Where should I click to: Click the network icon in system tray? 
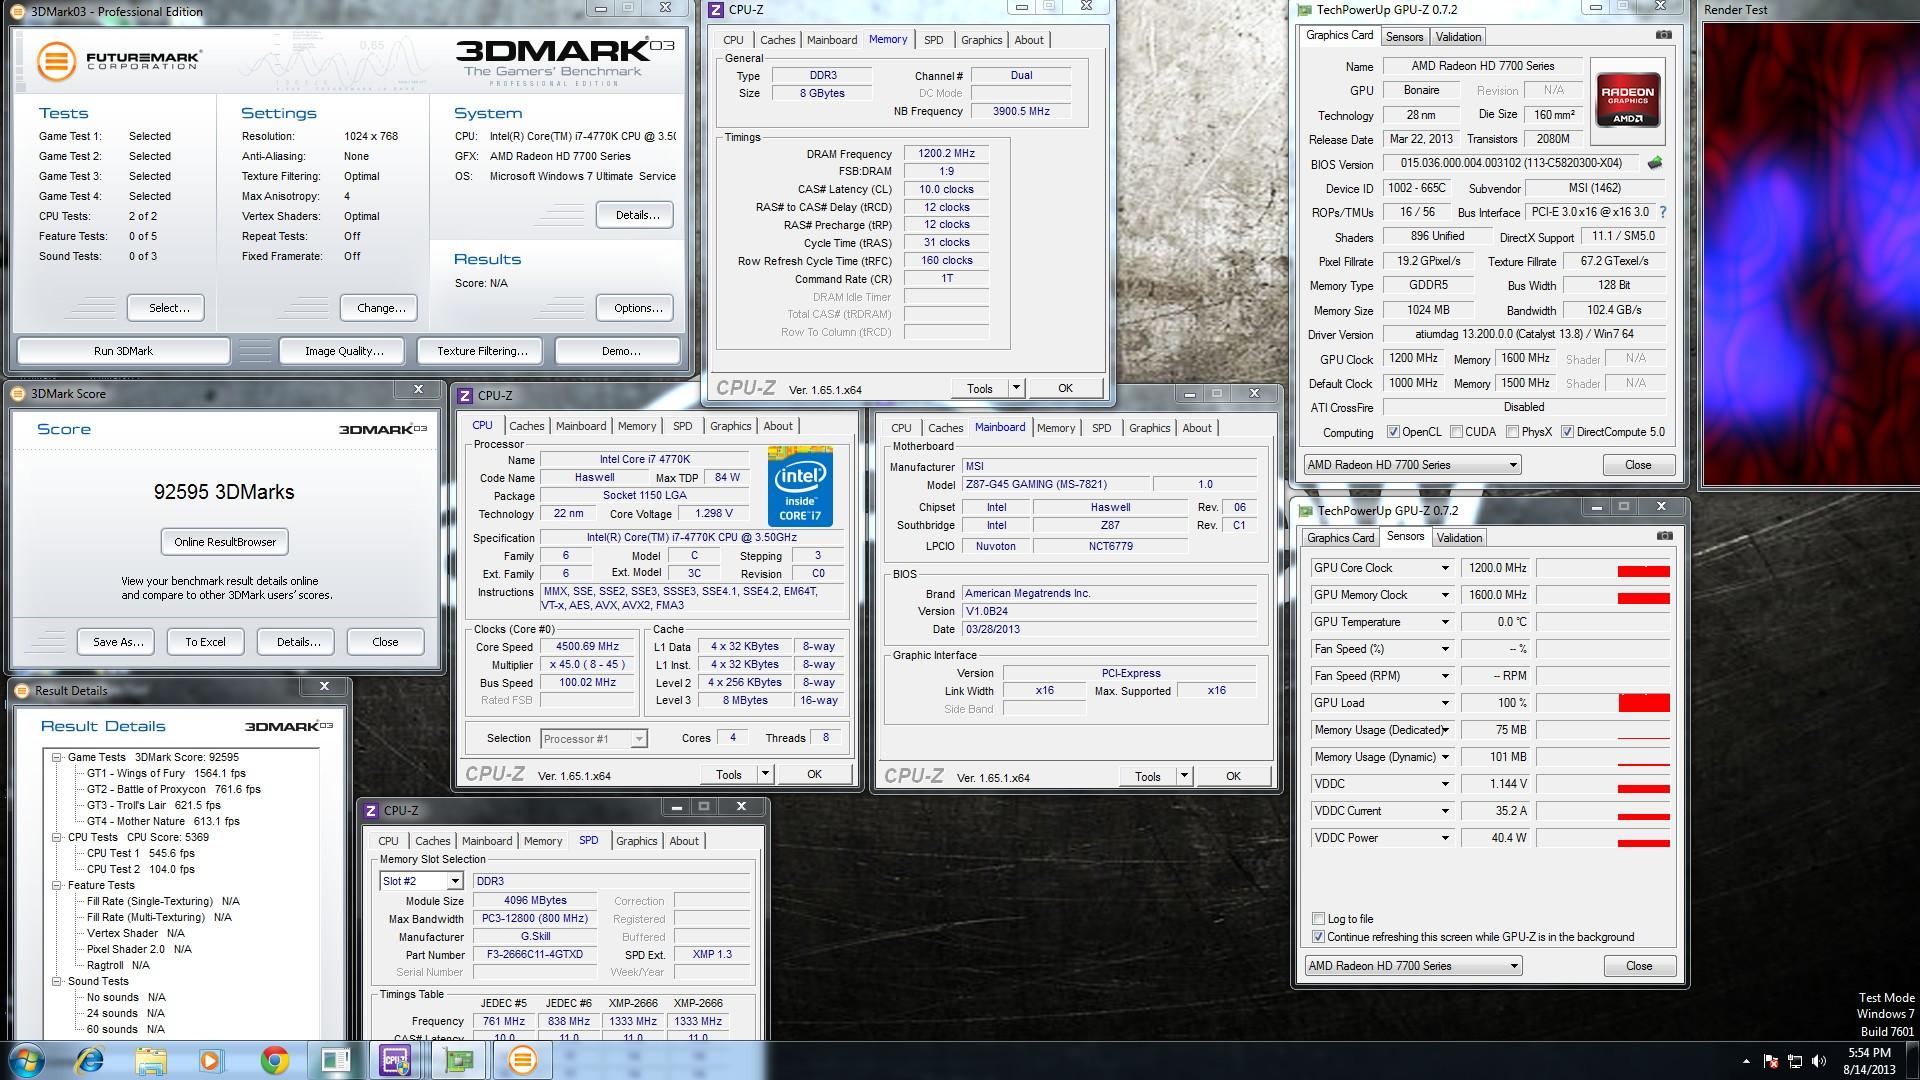click(1795, 1061)
